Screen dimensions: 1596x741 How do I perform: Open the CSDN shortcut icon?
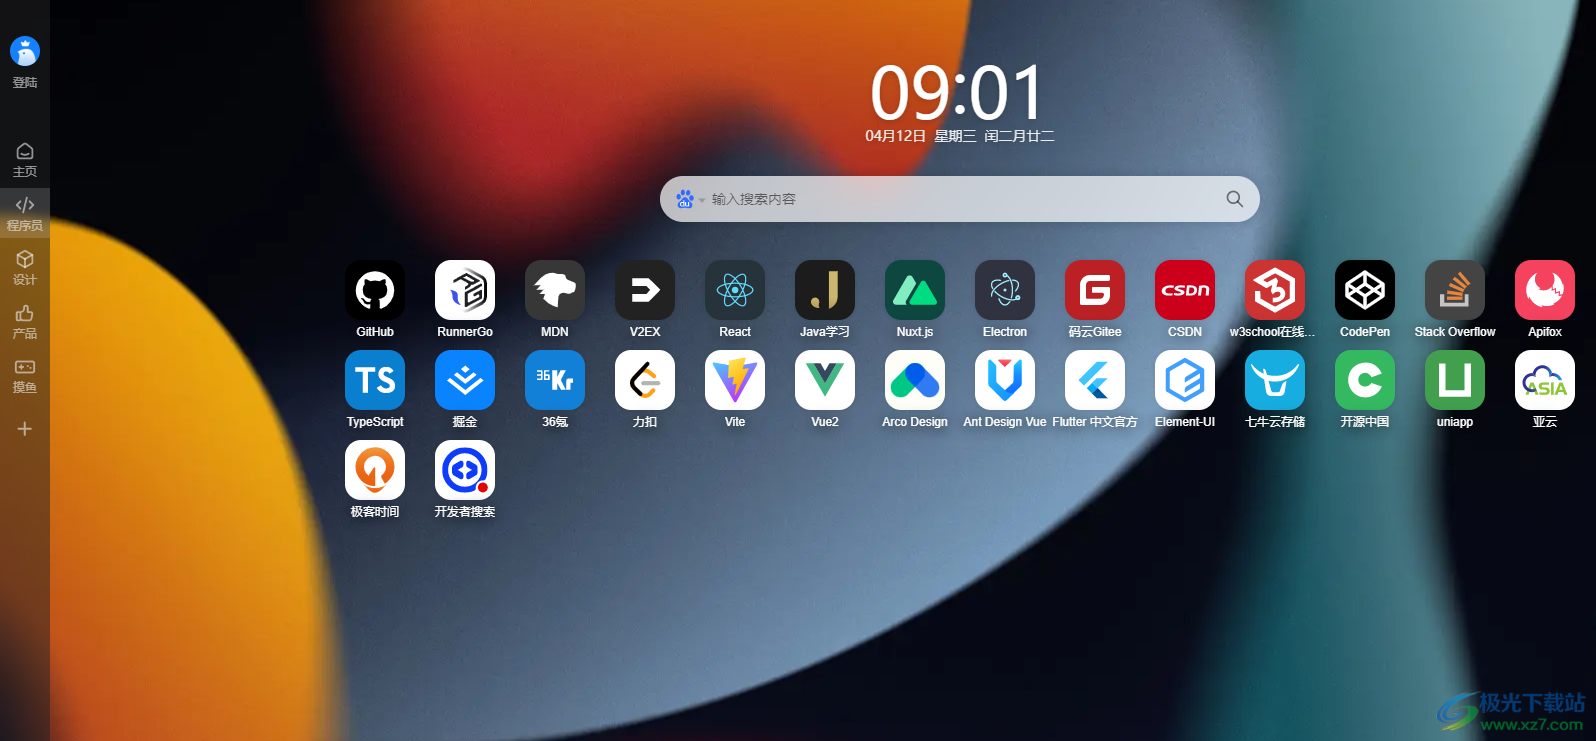pyautogui.click(x=1185, y=290)
